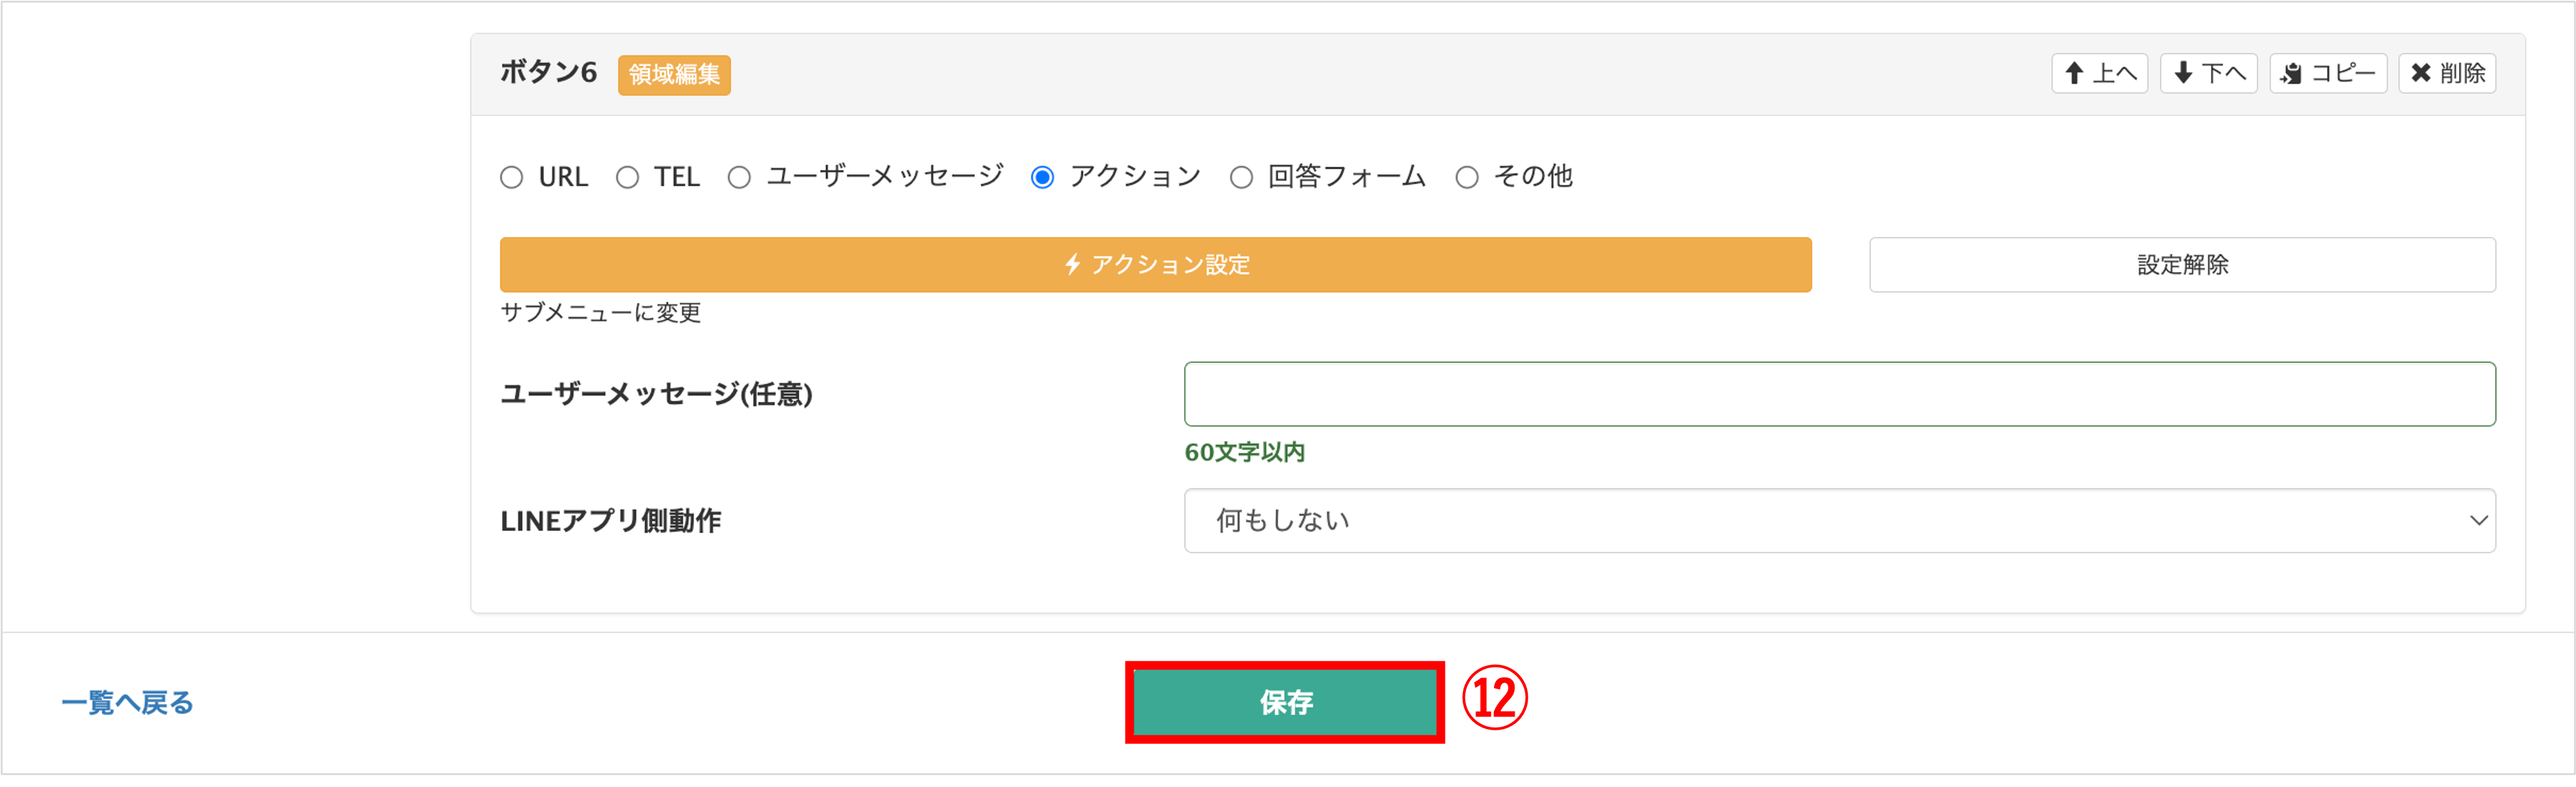Select the URL radio button

[x=512, y=178]
